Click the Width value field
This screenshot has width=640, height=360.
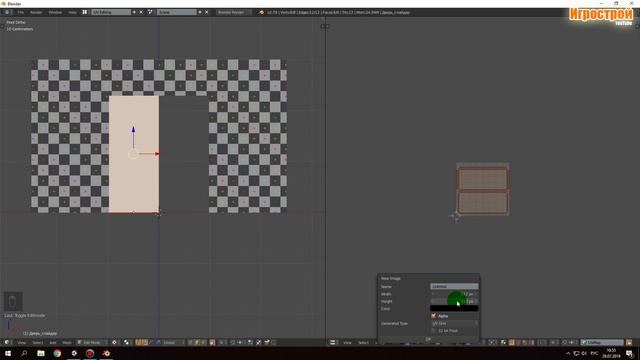point(454,294)
